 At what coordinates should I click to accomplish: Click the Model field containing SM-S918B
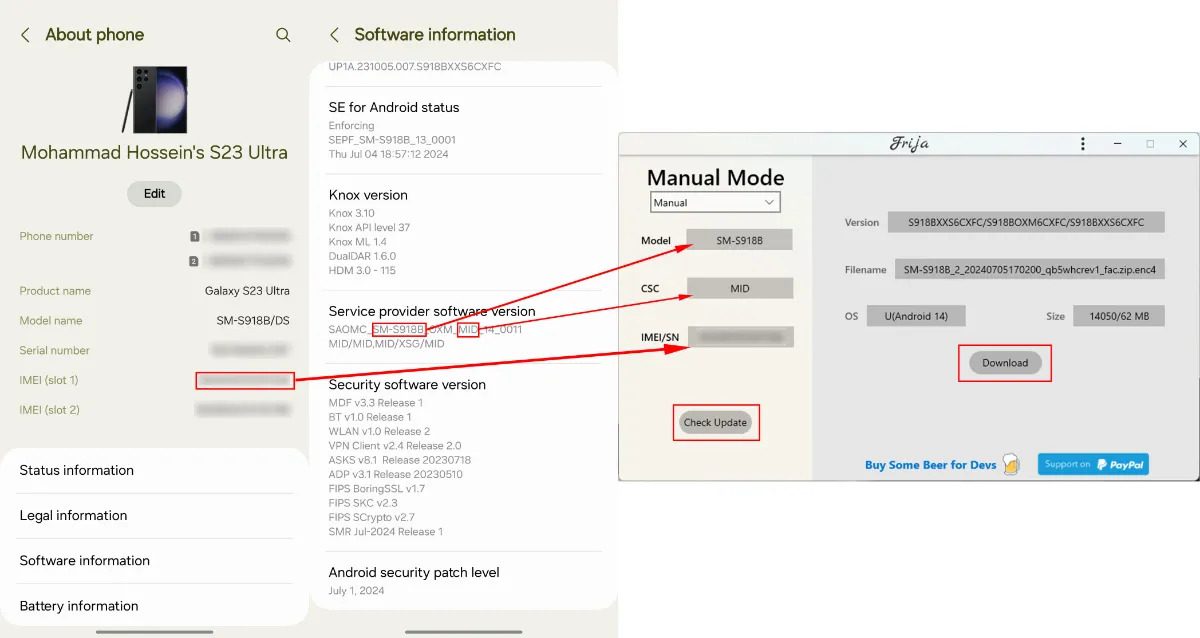point(740,240)
